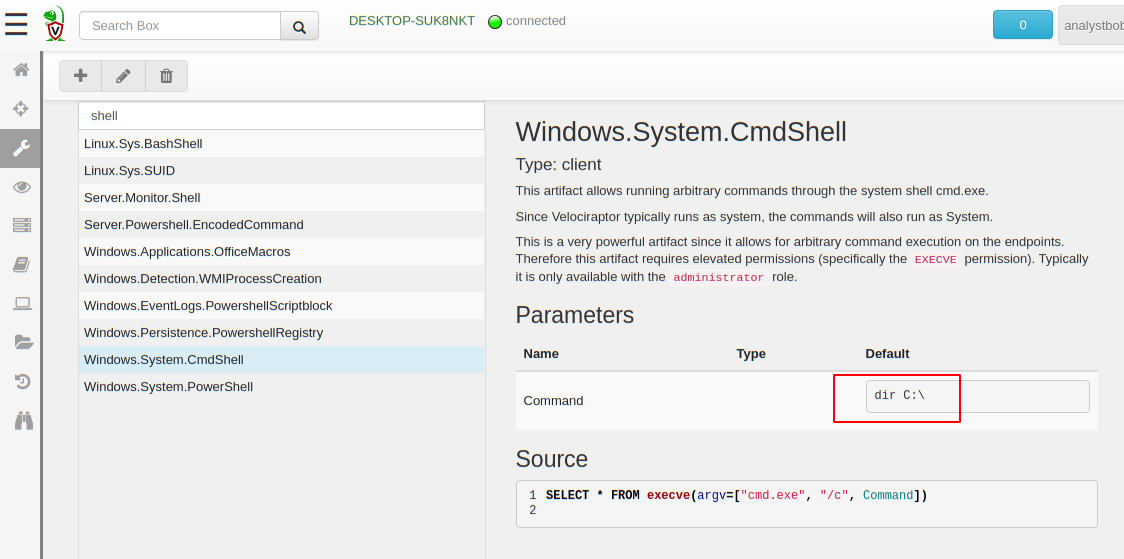
Task: Click the analystbob user button
Action: (x=1091, y=25)
